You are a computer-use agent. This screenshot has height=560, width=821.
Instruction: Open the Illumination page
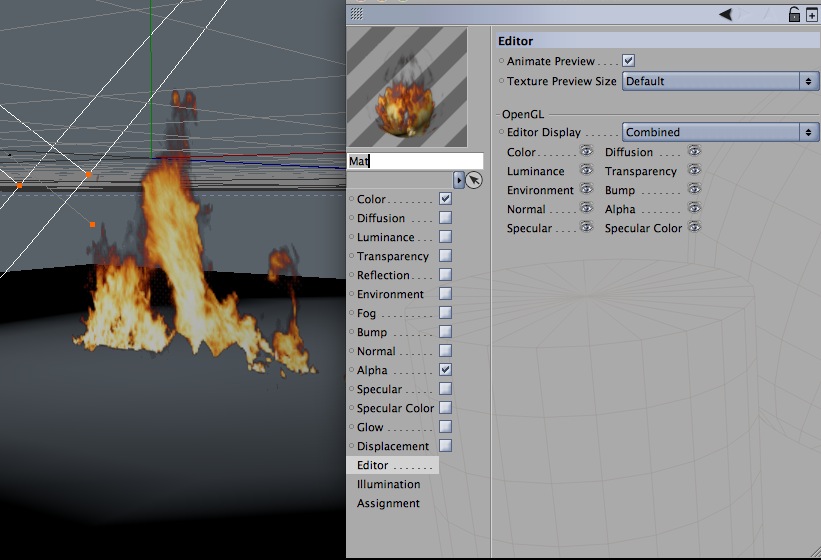click(389, 485)
